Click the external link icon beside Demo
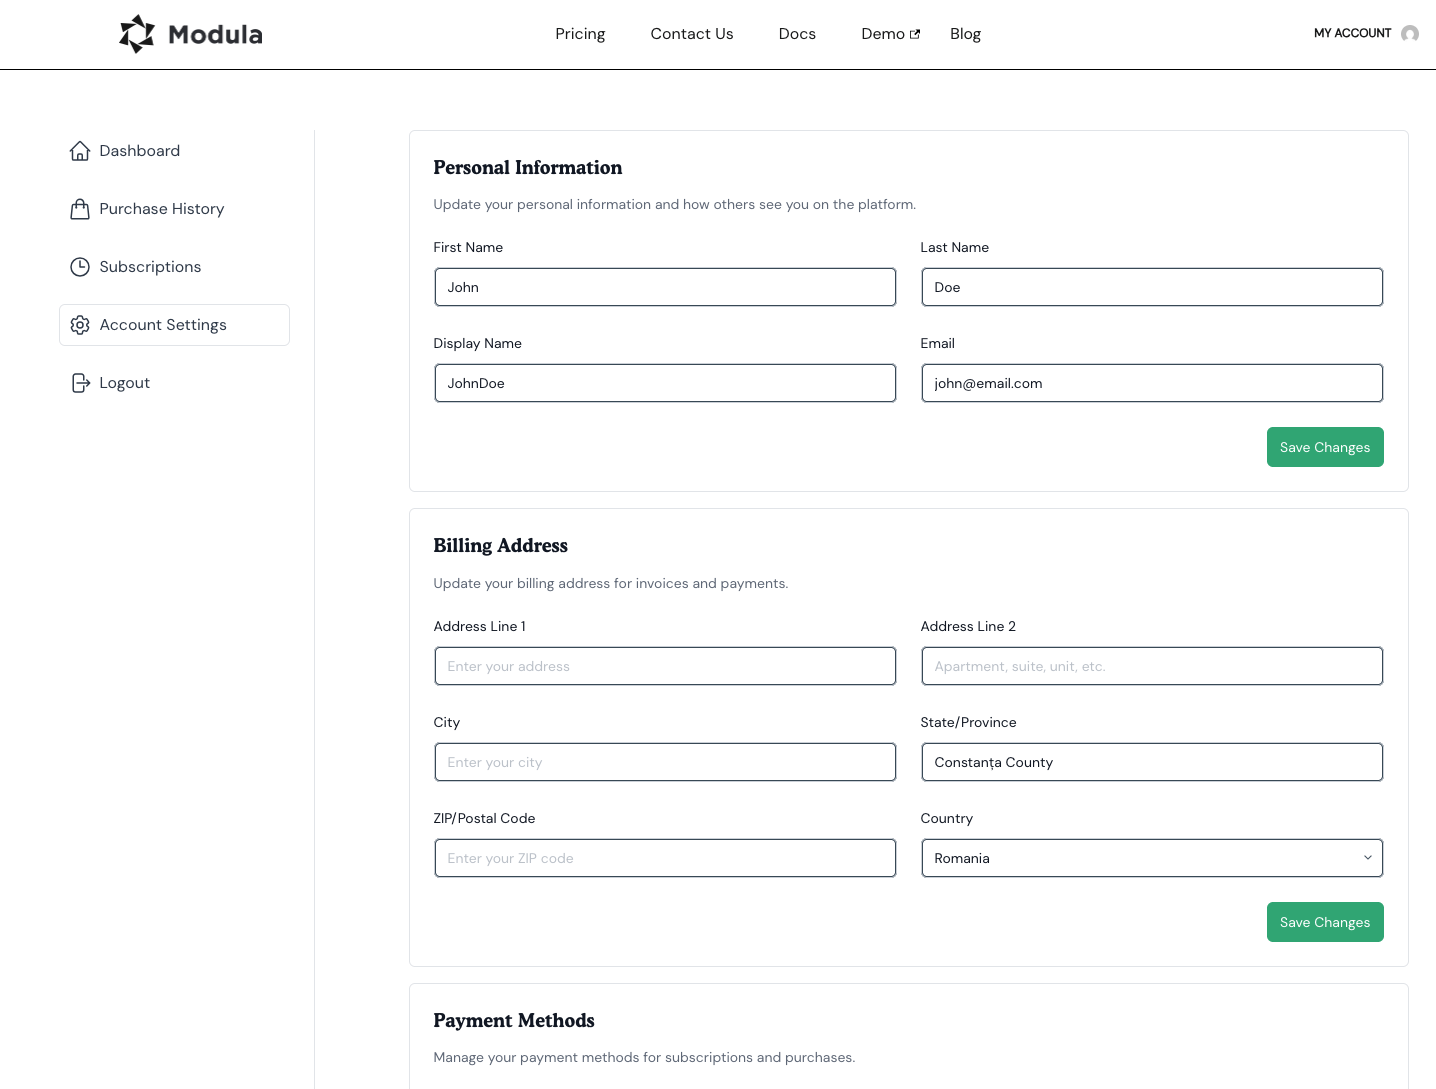This screenshot has width=1436, height=1089. coord(915,34)
